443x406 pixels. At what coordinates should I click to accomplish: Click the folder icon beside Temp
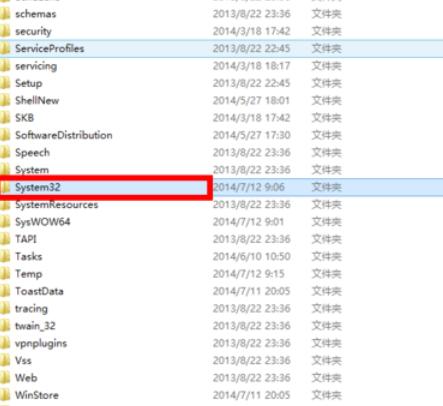click(5, 274)
